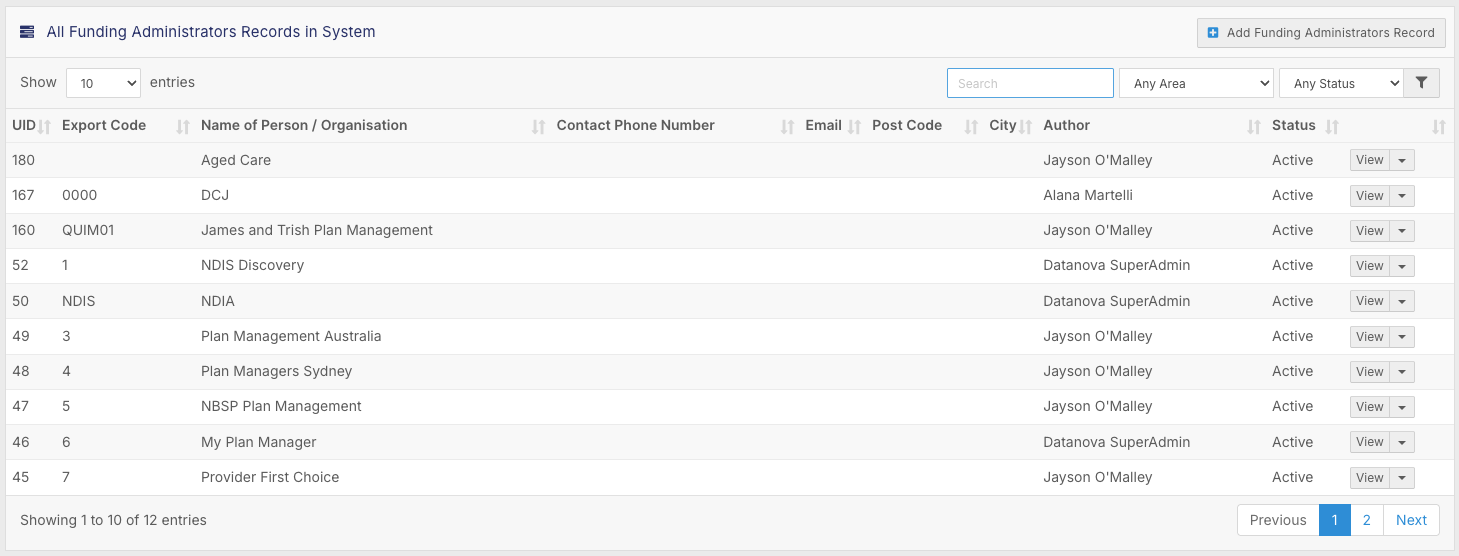Viewport: 1459px width, 556px height.
Task: Click the NDIS export code cell
Action: coord(79,301)
